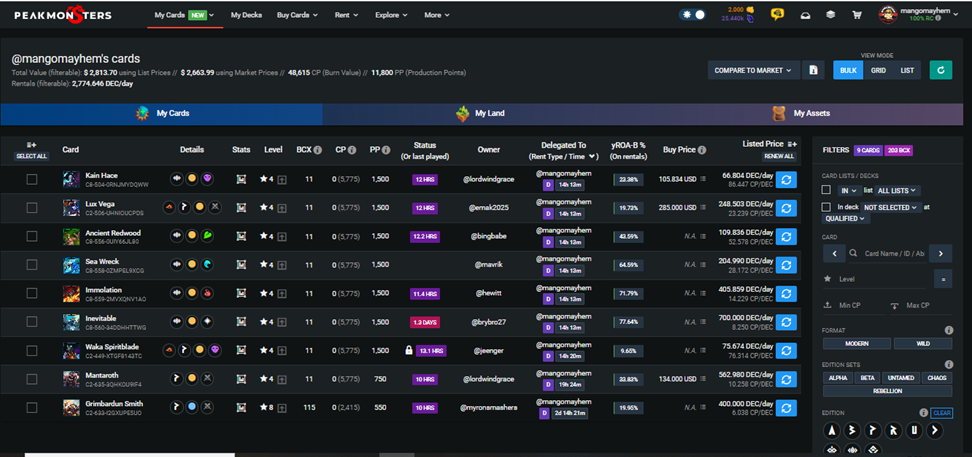Switch to the My Land tab
Viewport: 972px width, 457px height.
pyautogui.click(x=483, y=114)
